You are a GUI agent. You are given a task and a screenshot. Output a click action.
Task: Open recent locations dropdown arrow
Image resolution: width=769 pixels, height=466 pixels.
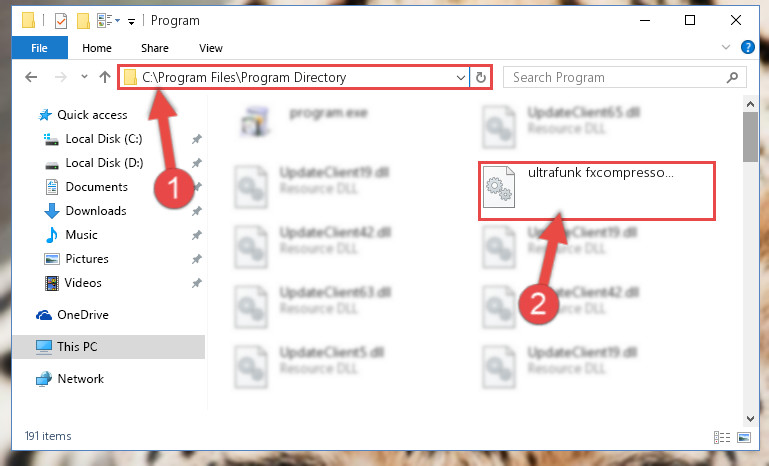pyautogui.click(x=84, y=77)
